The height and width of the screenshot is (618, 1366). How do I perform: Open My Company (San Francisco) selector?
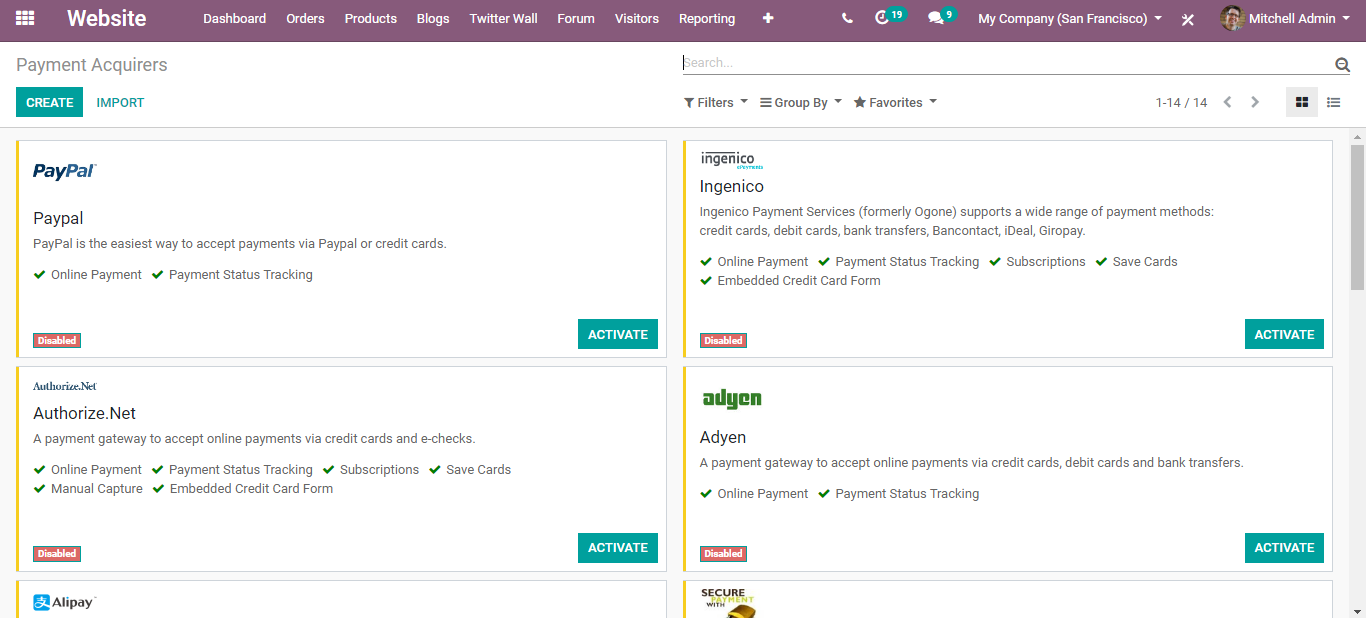1070,18
